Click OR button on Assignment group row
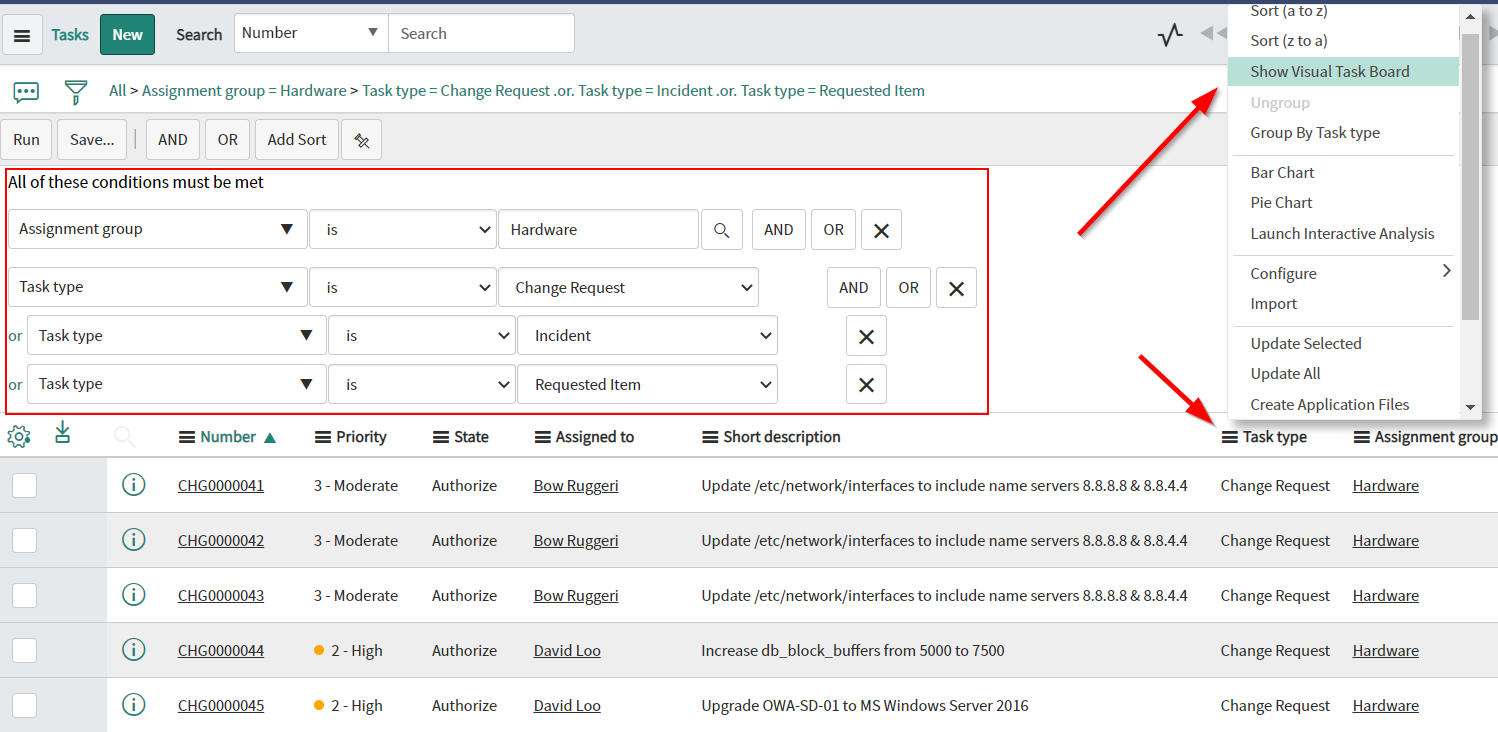 click(834, 230)
